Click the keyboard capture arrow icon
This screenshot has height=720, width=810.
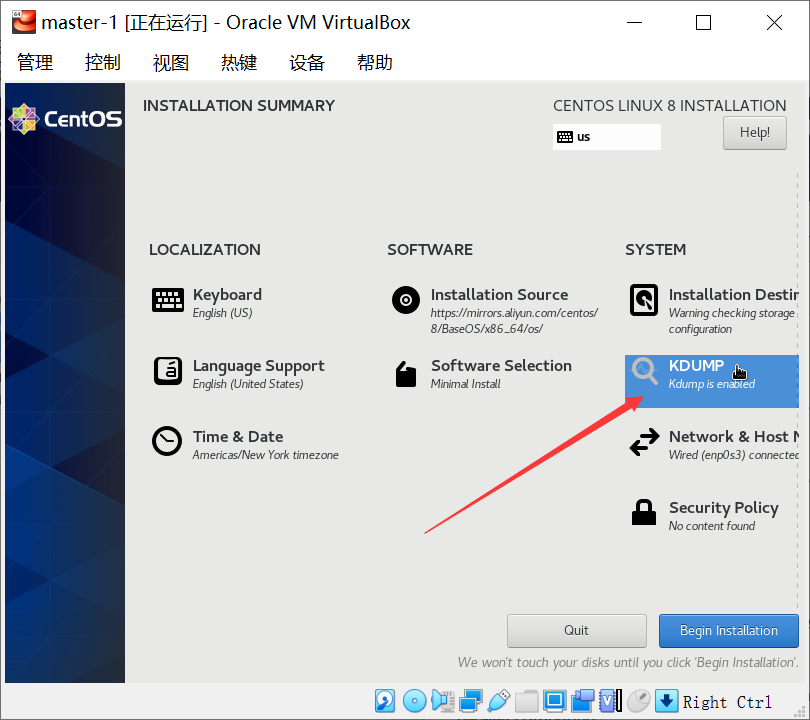(x=666, y=701)
